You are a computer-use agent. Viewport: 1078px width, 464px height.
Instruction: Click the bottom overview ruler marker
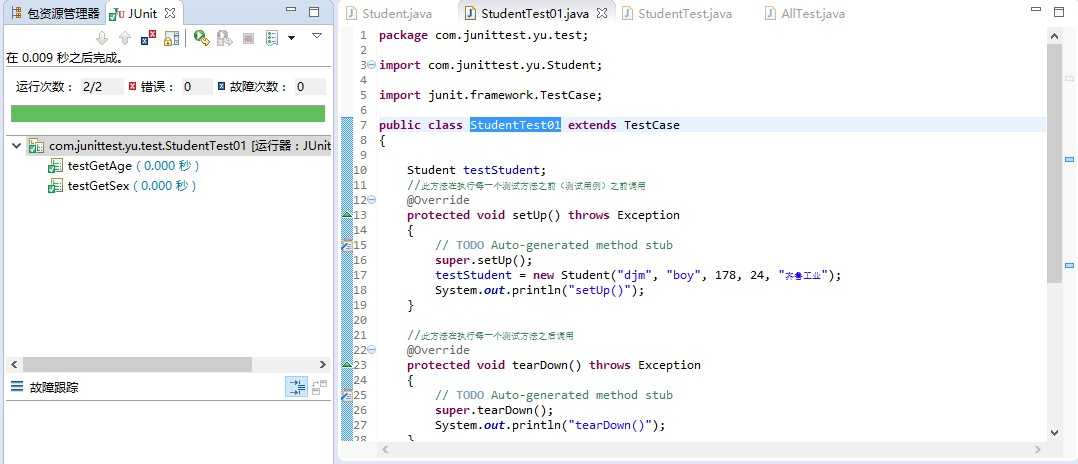click(1070, 265)
